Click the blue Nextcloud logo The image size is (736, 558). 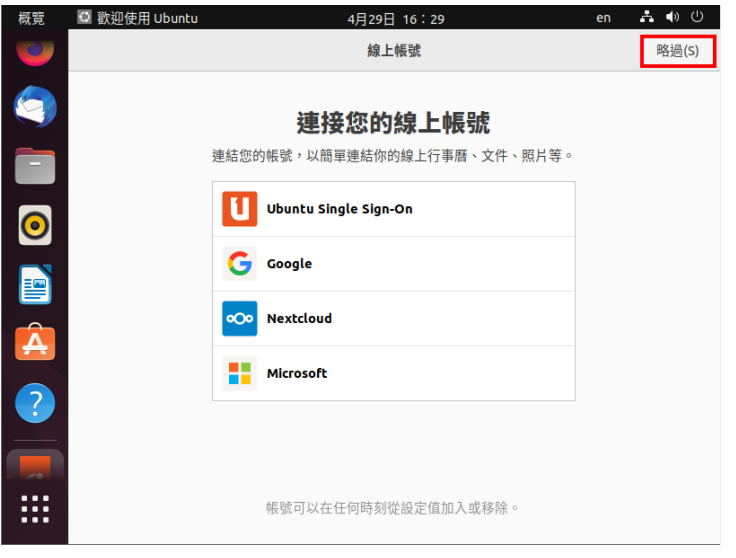pyautogui.click(x=239, y=319)
